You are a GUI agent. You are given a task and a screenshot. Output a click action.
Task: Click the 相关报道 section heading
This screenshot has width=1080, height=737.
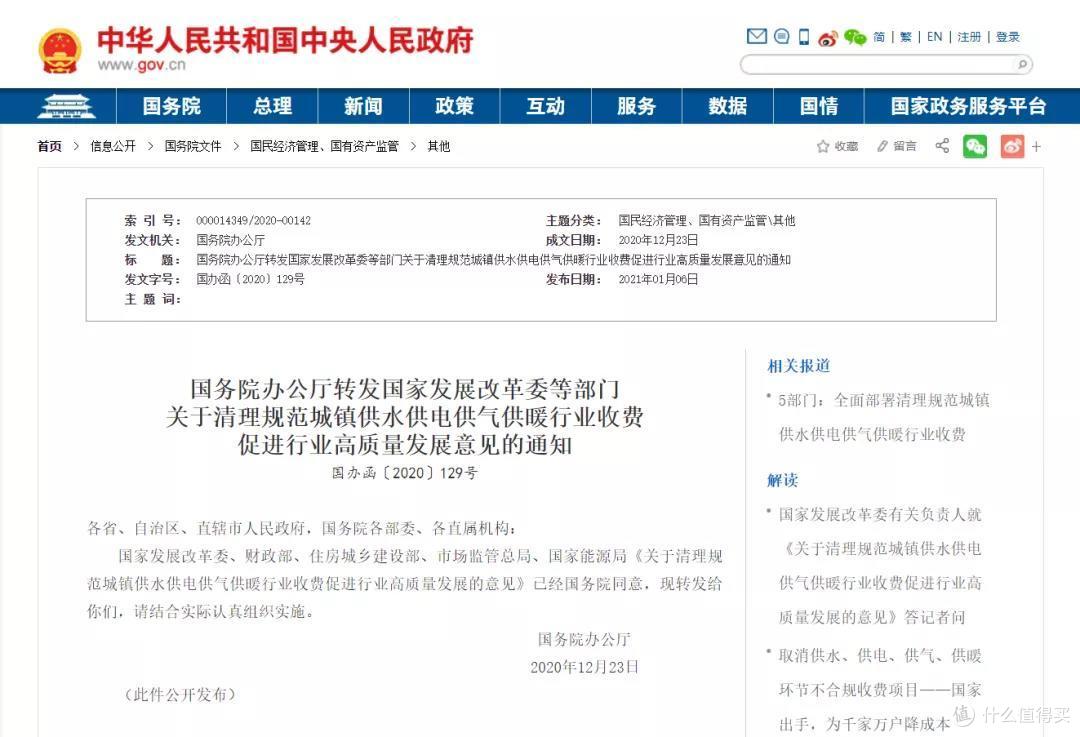pos(798,366)
